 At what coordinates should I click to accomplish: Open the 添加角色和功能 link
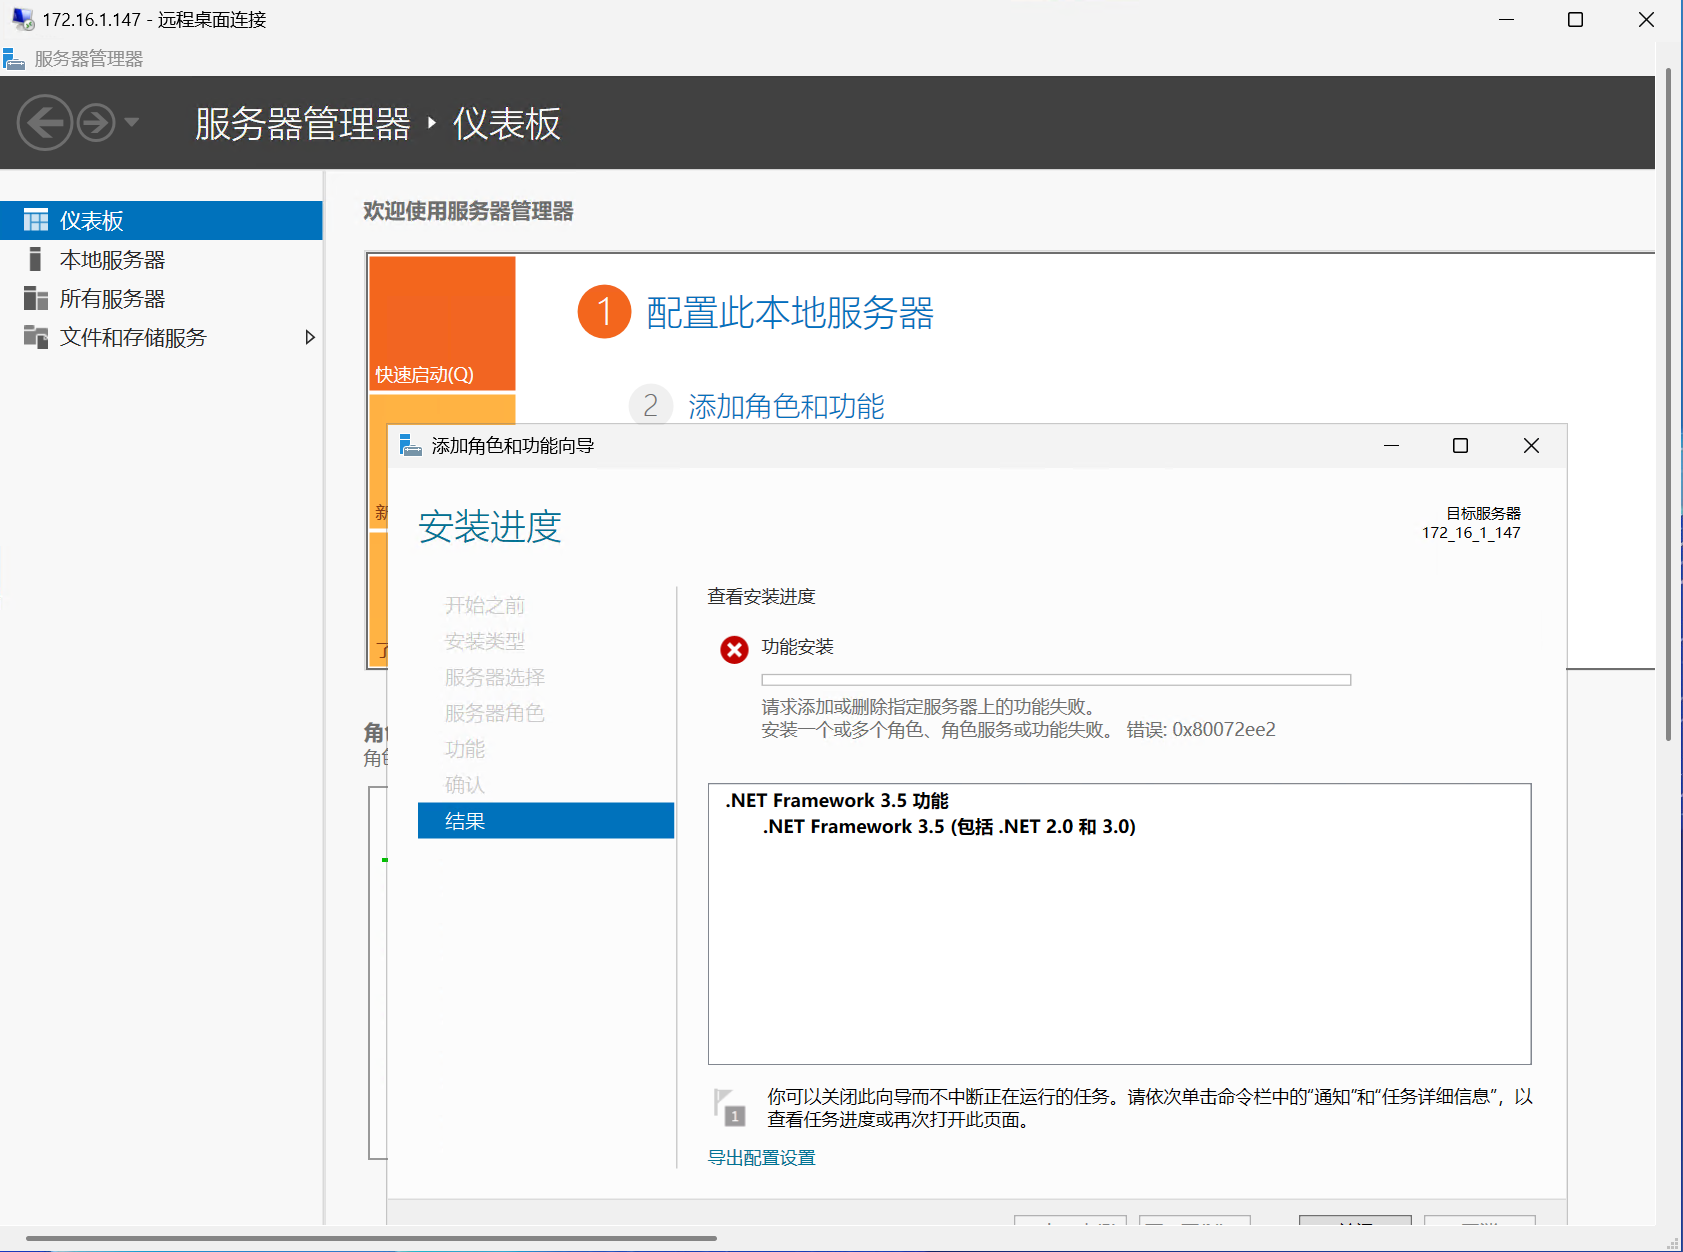pyautogui.click(x=786, y=406)
